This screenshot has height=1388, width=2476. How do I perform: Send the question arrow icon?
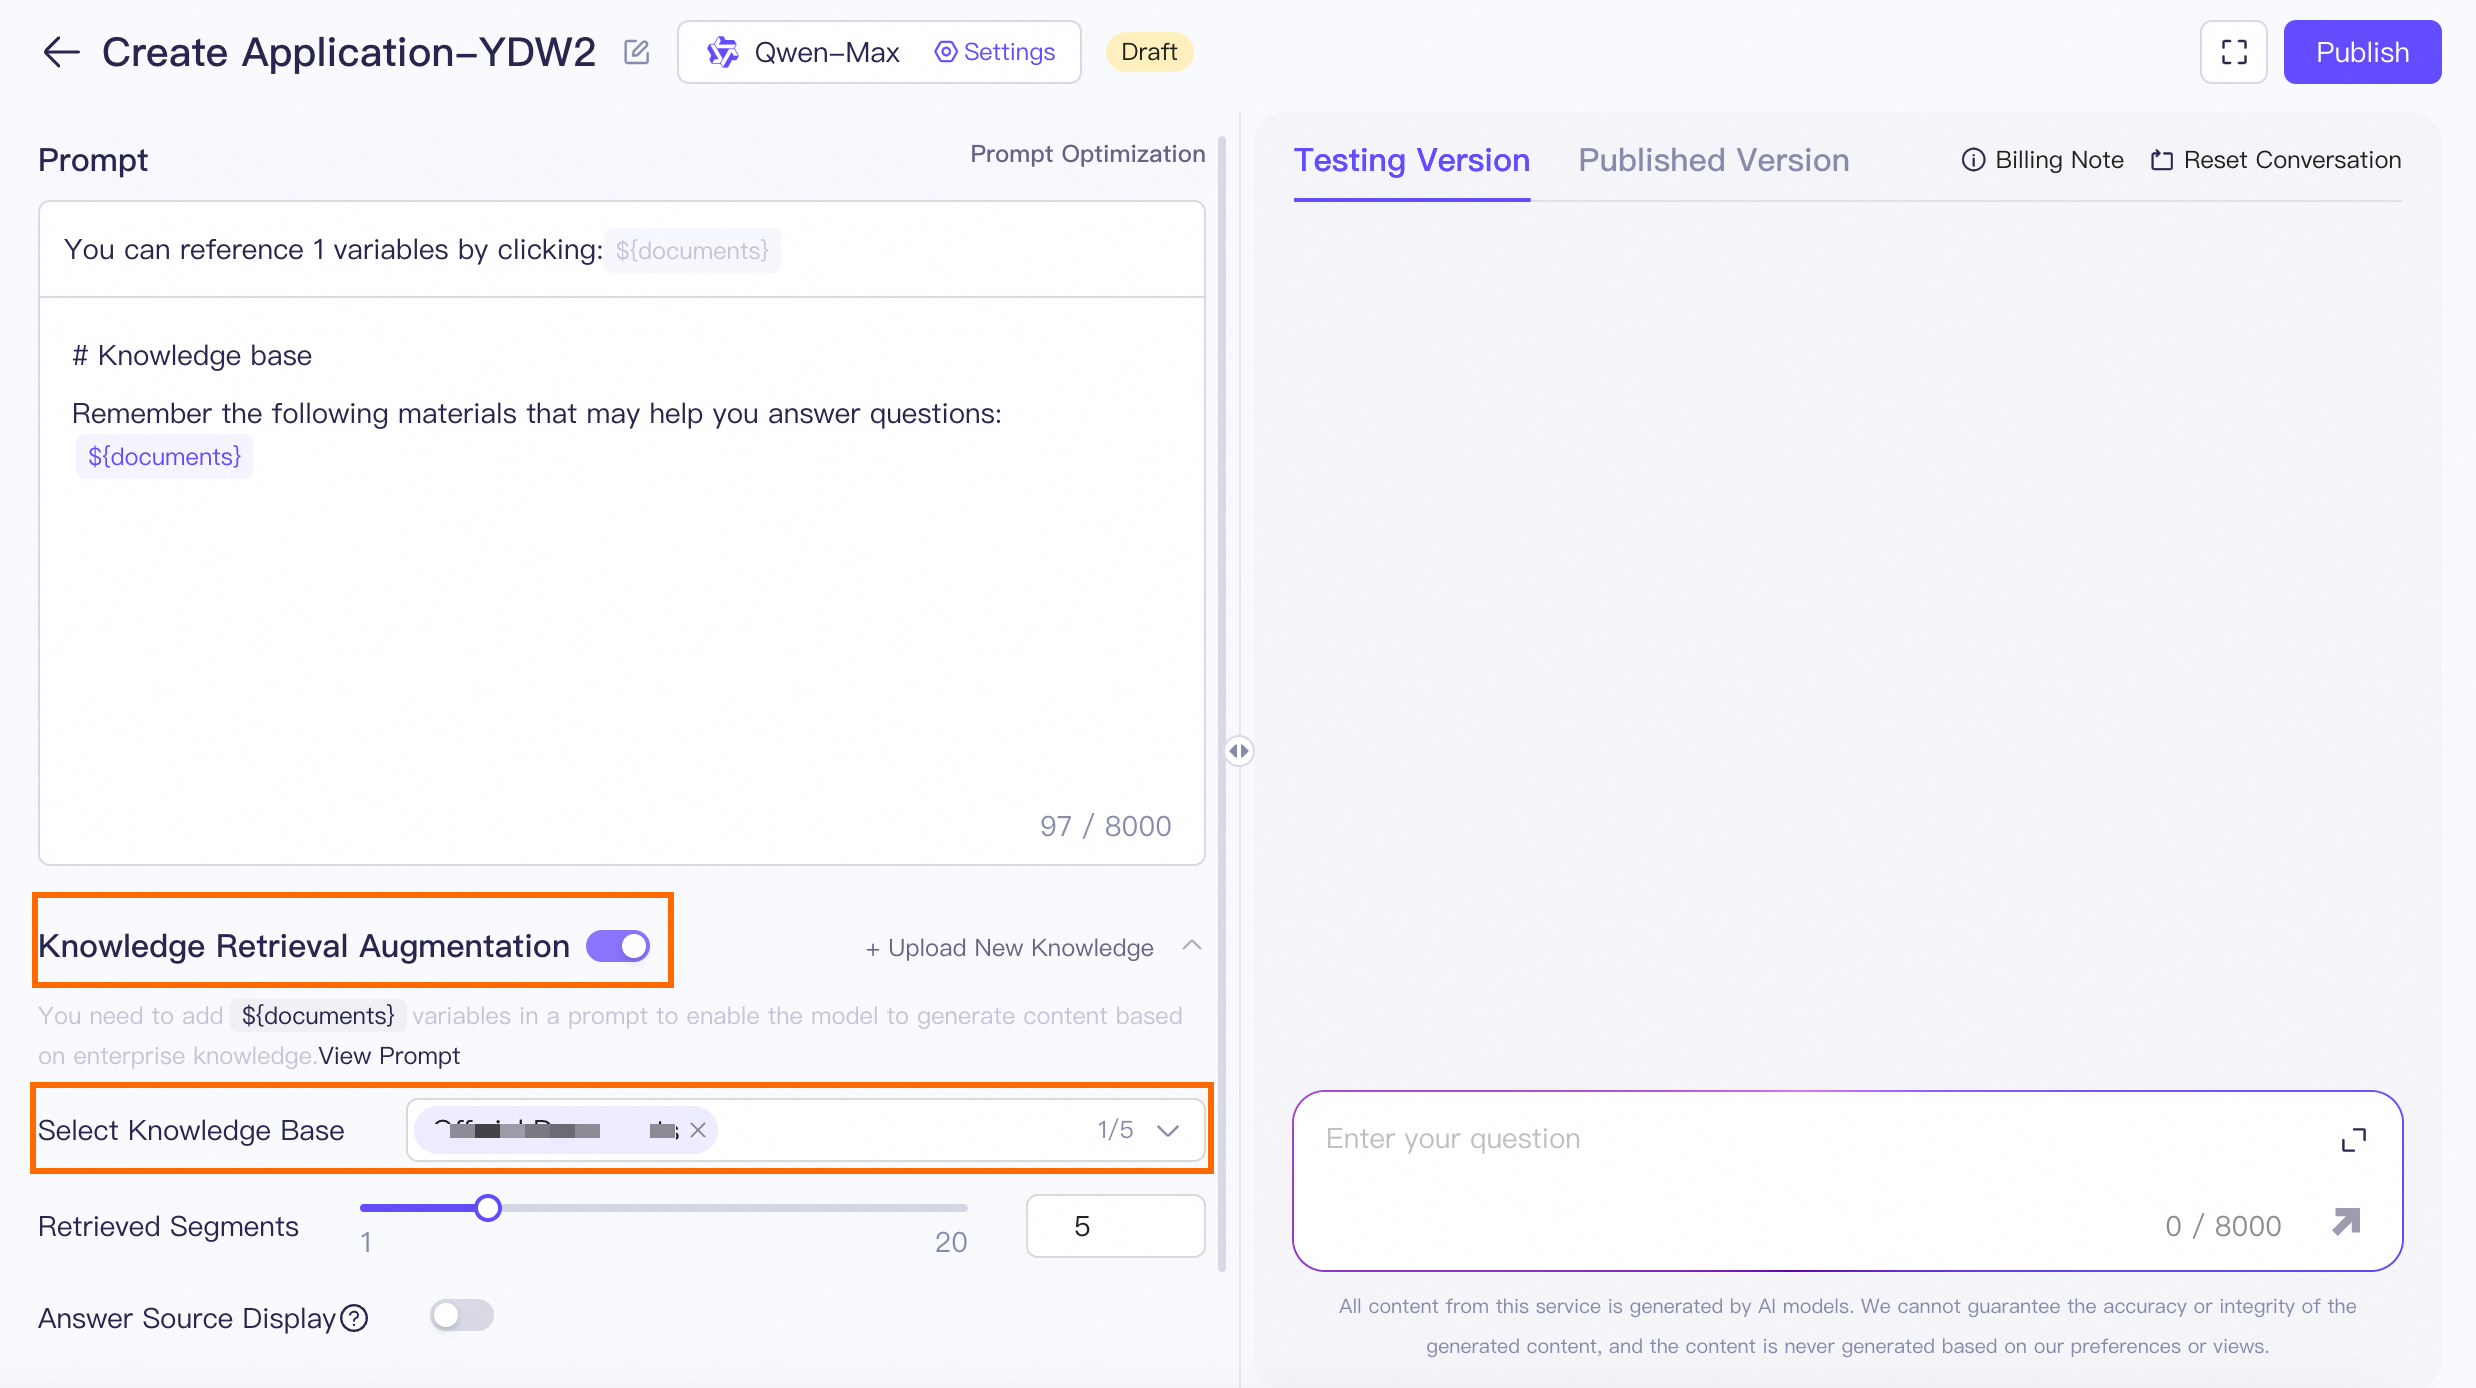click(x=2347, y=1222)
